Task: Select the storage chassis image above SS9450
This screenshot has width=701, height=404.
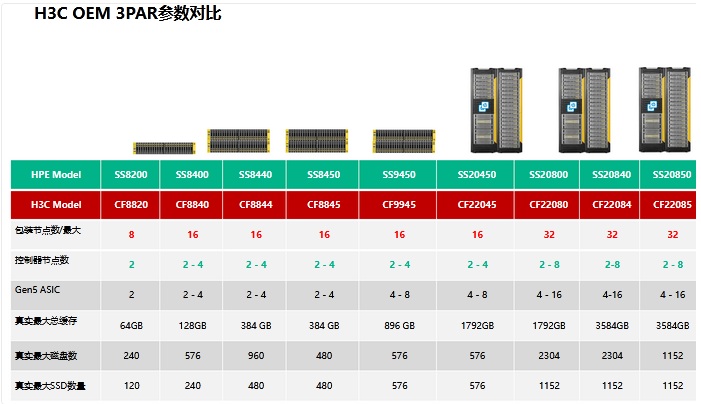Action: (404, 142)
